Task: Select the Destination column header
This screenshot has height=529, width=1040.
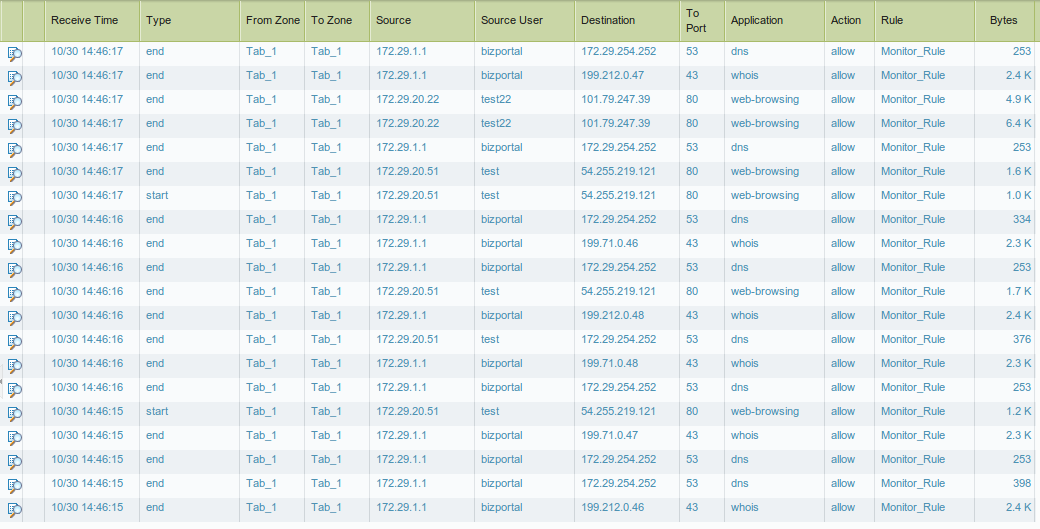Action: click(x=608, y=20)
